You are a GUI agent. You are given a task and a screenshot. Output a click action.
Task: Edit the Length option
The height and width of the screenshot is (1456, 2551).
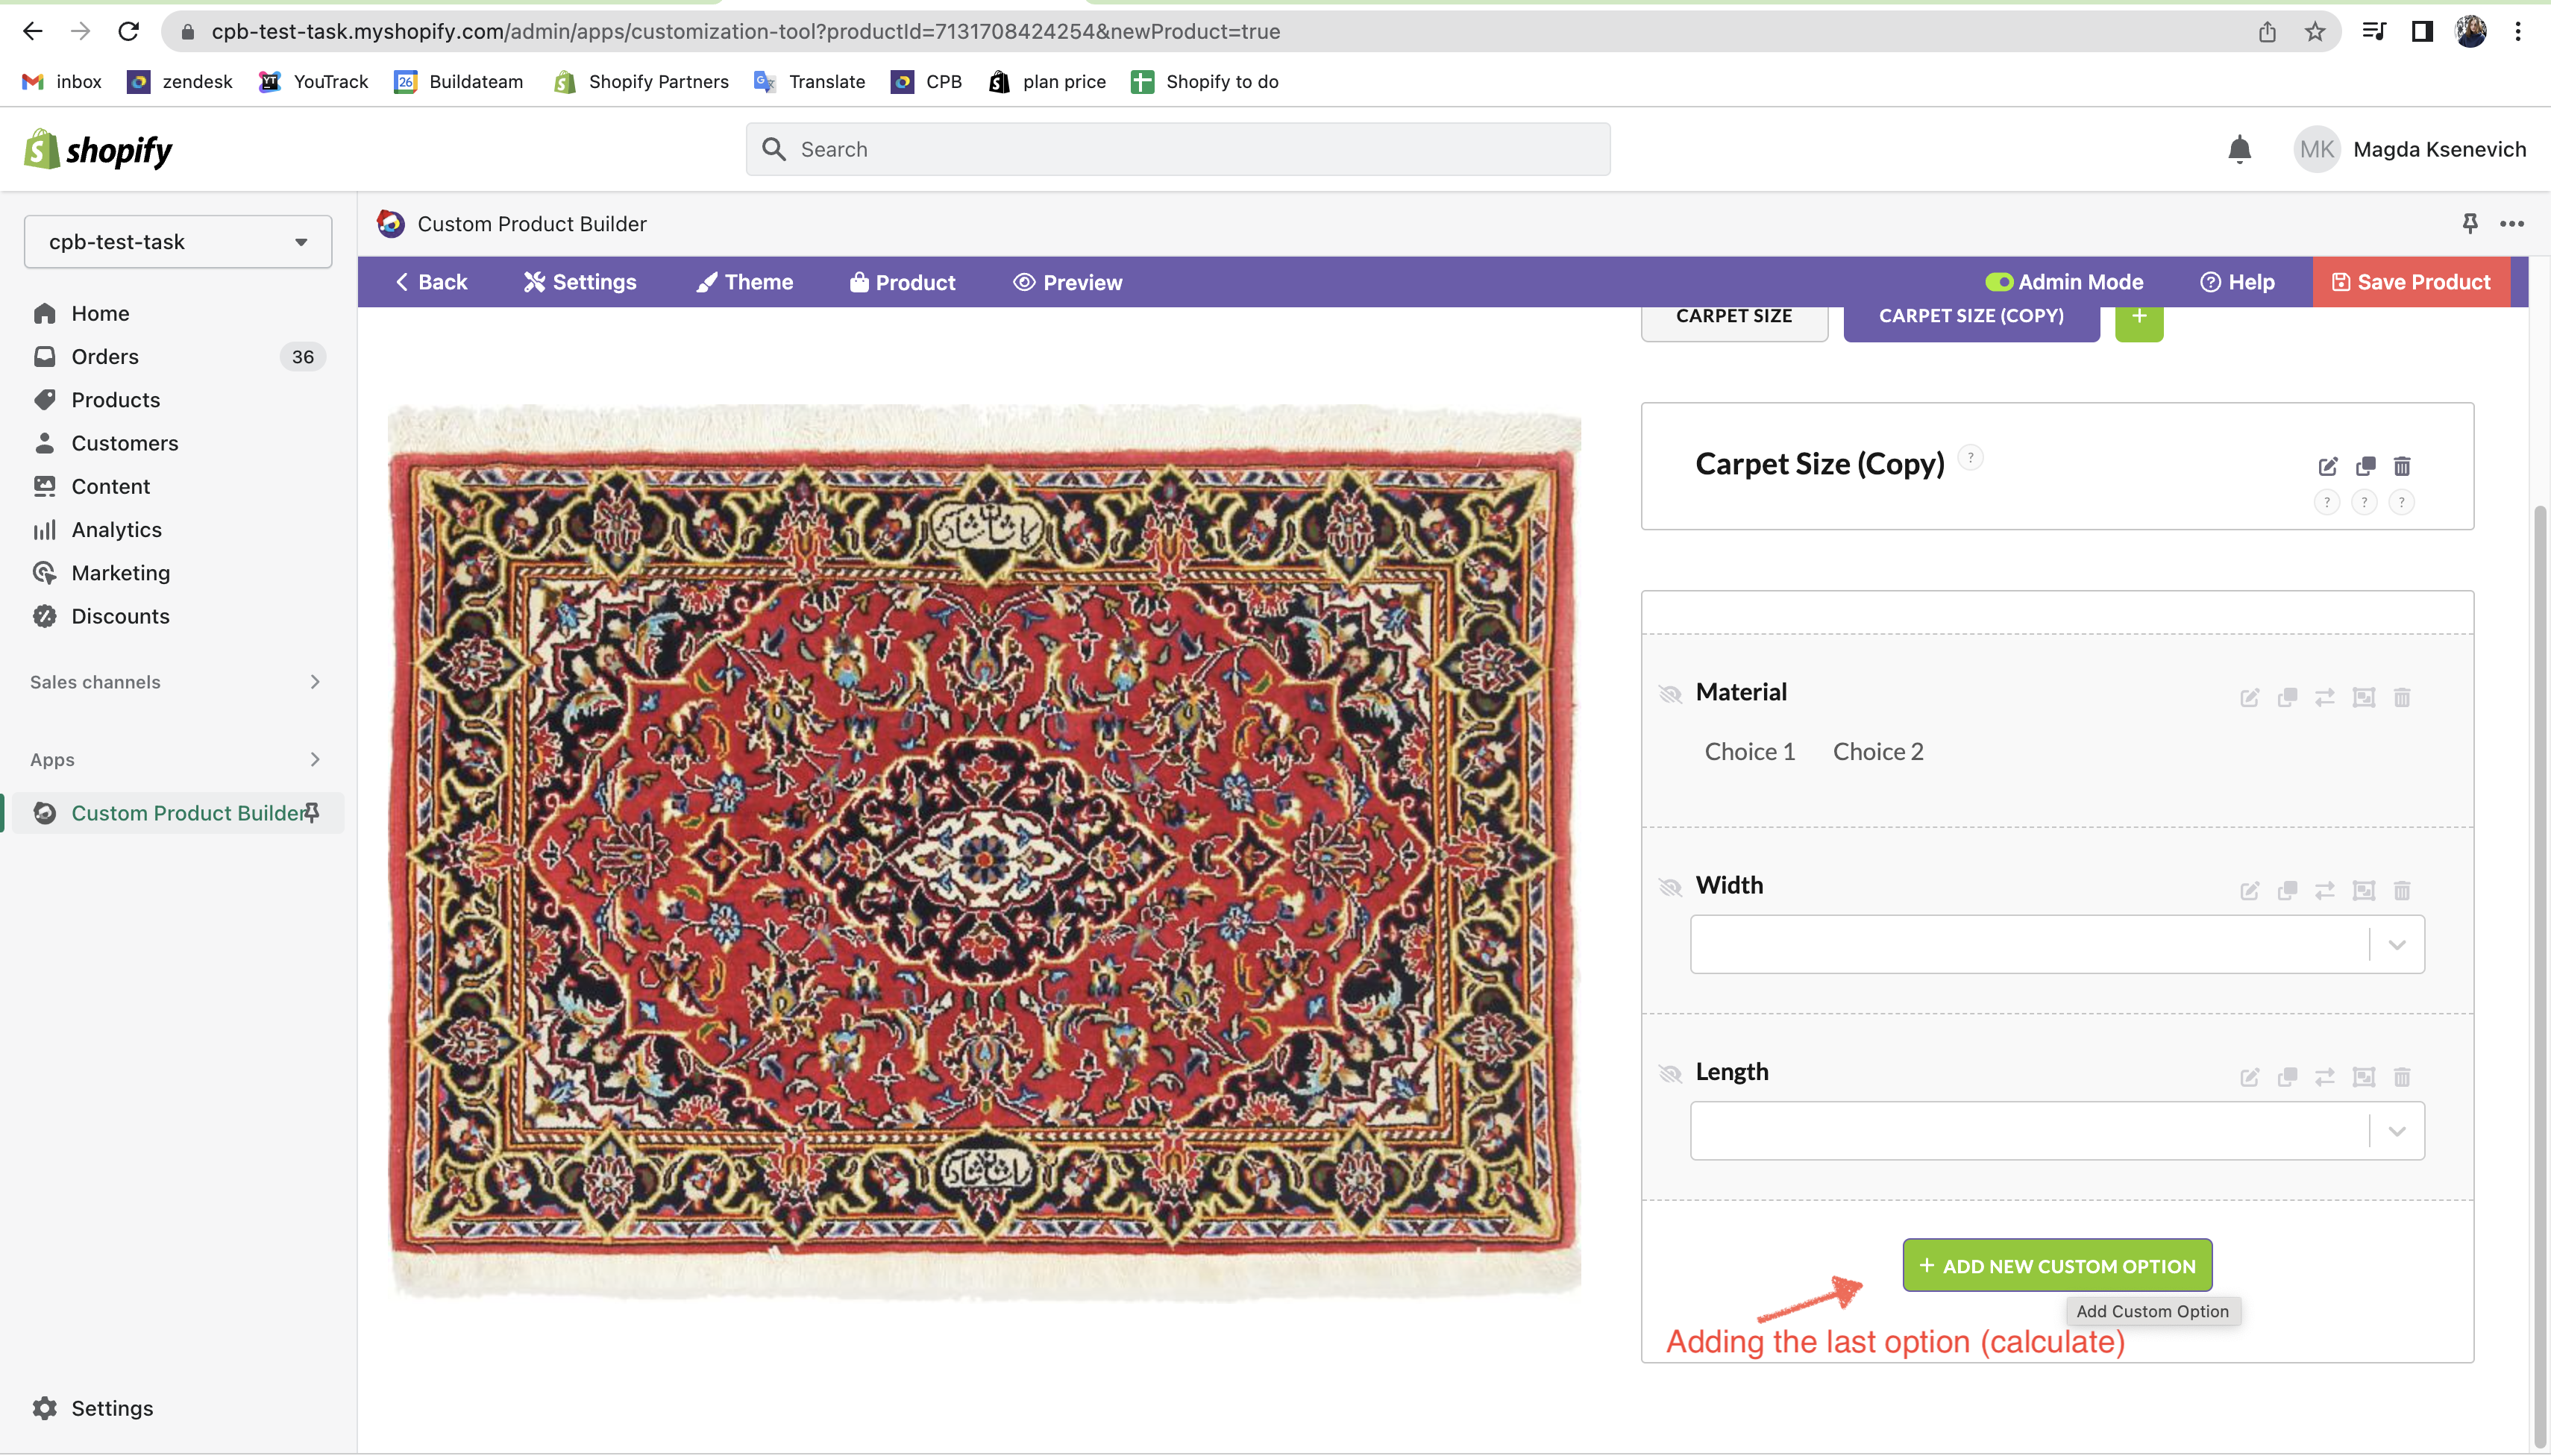[x=2249, y=1077]
